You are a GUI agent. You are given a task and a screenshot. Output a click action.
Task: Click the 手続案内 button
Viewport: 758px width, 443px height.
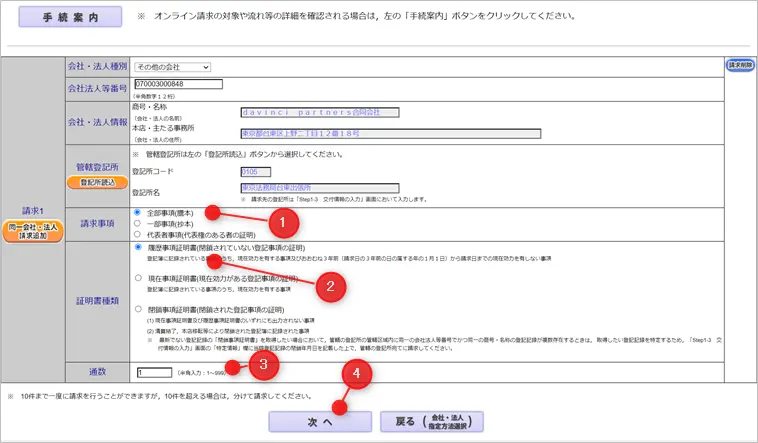[69, 17]
